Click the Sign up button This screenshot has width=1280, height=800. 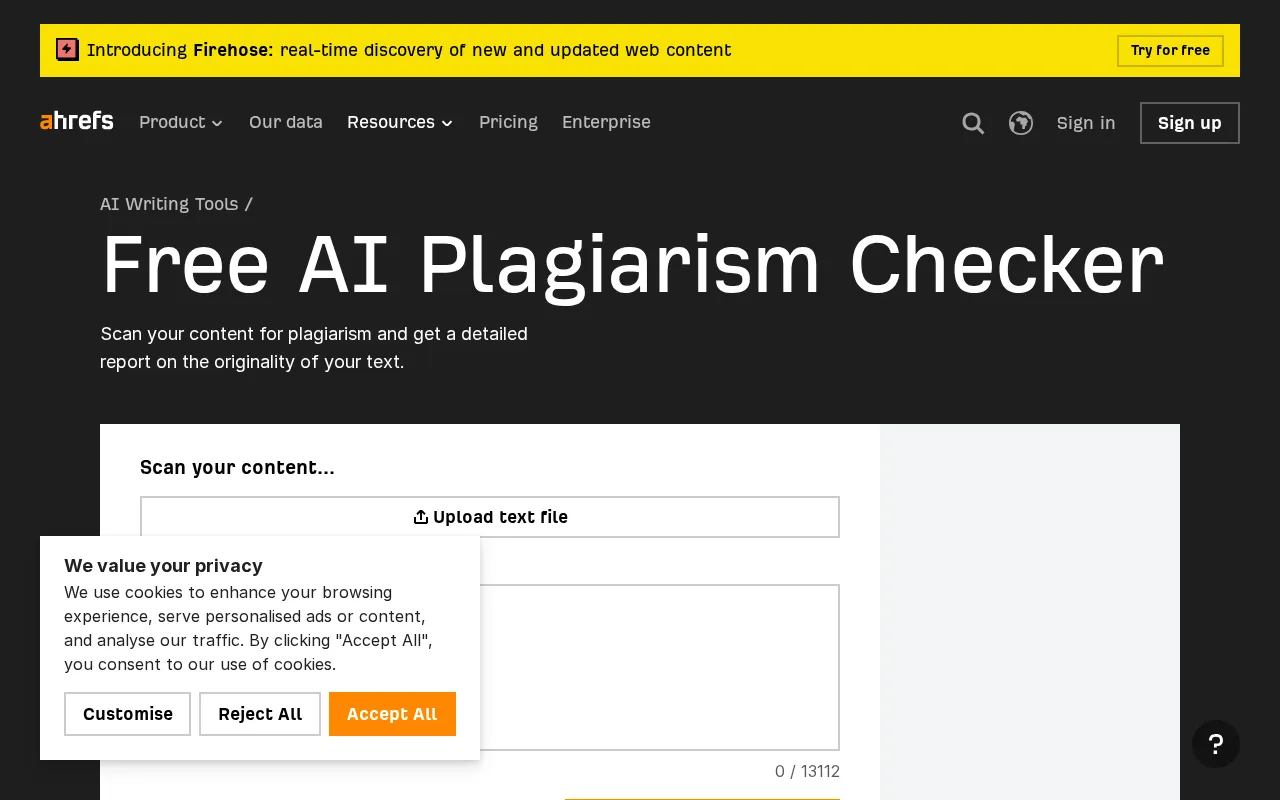coord(1190,123)
